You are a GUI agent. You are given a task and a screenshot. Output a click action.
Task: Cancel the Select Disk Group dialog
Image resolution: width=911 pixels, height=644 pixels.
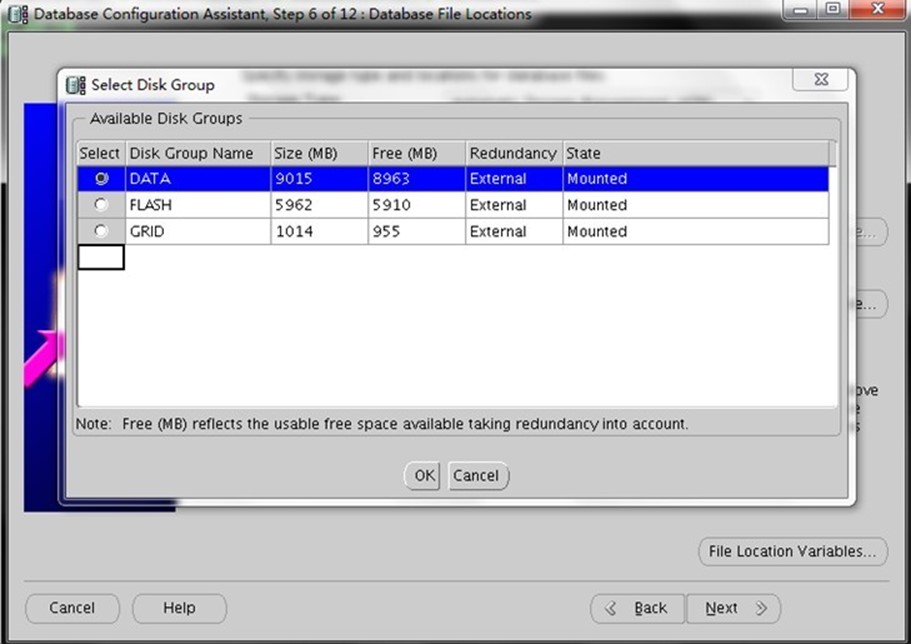click(478, 475)
